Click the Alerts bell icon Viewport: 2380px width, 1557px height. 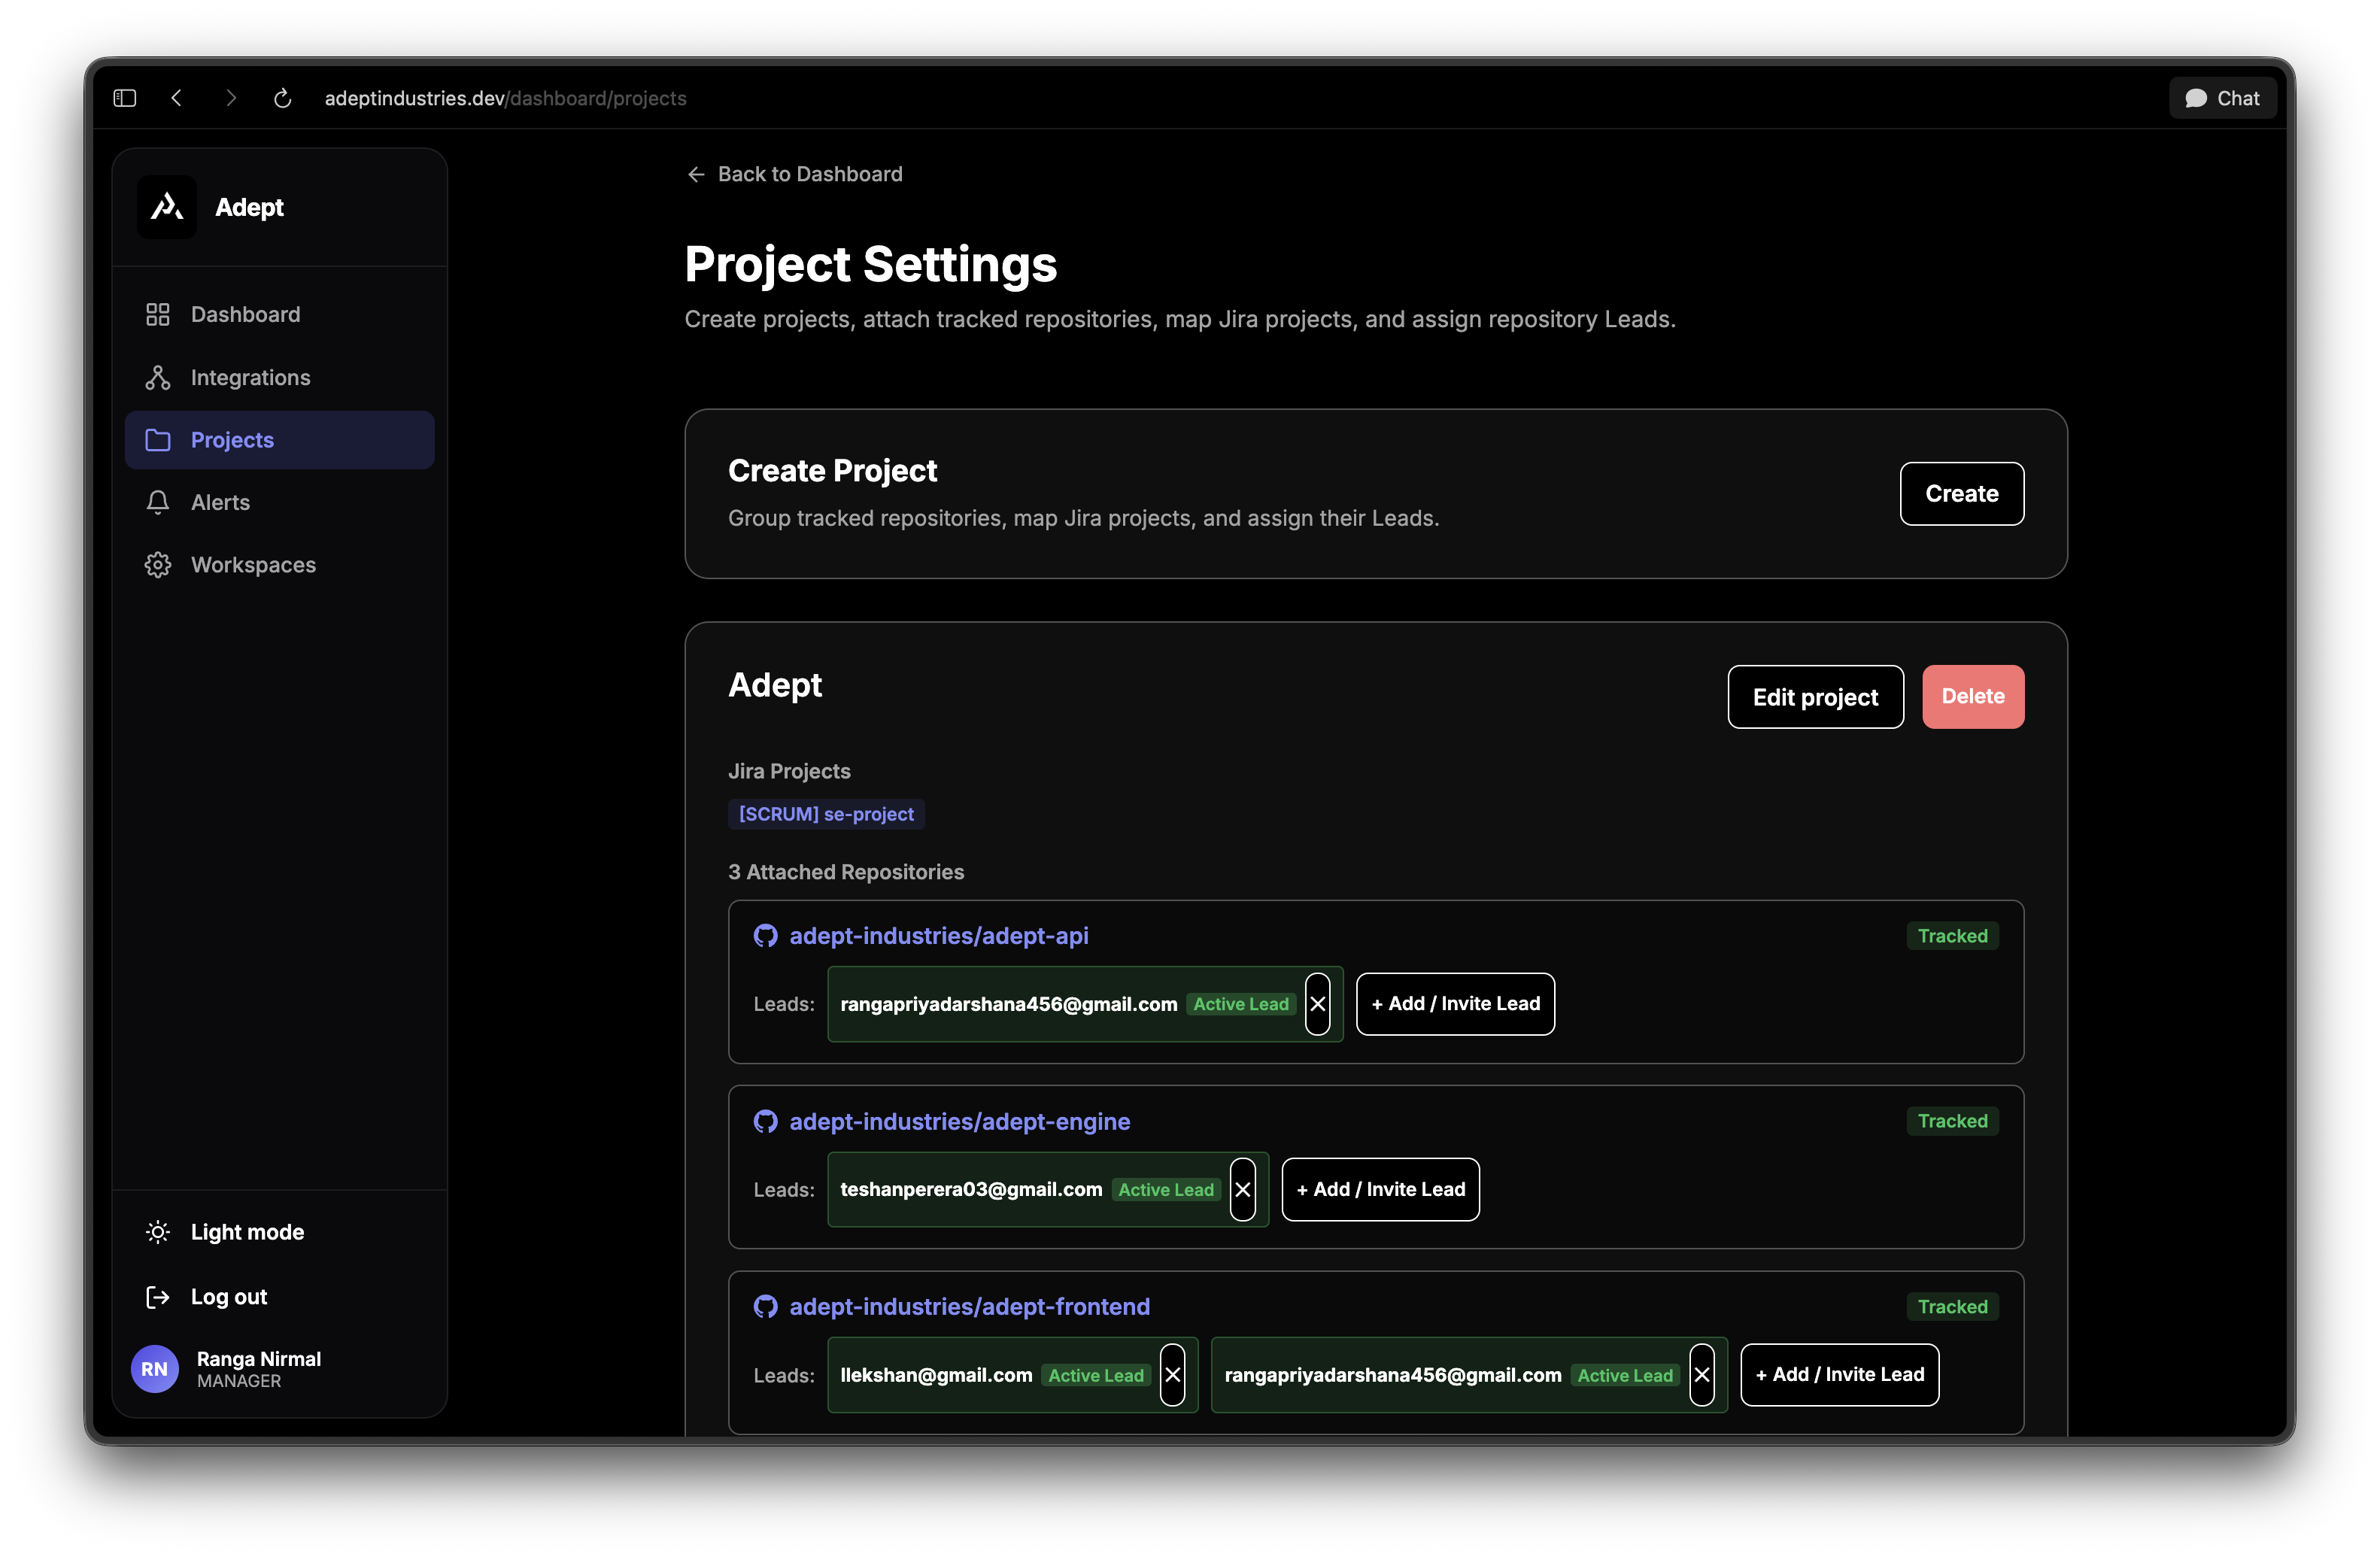point(158,502)
